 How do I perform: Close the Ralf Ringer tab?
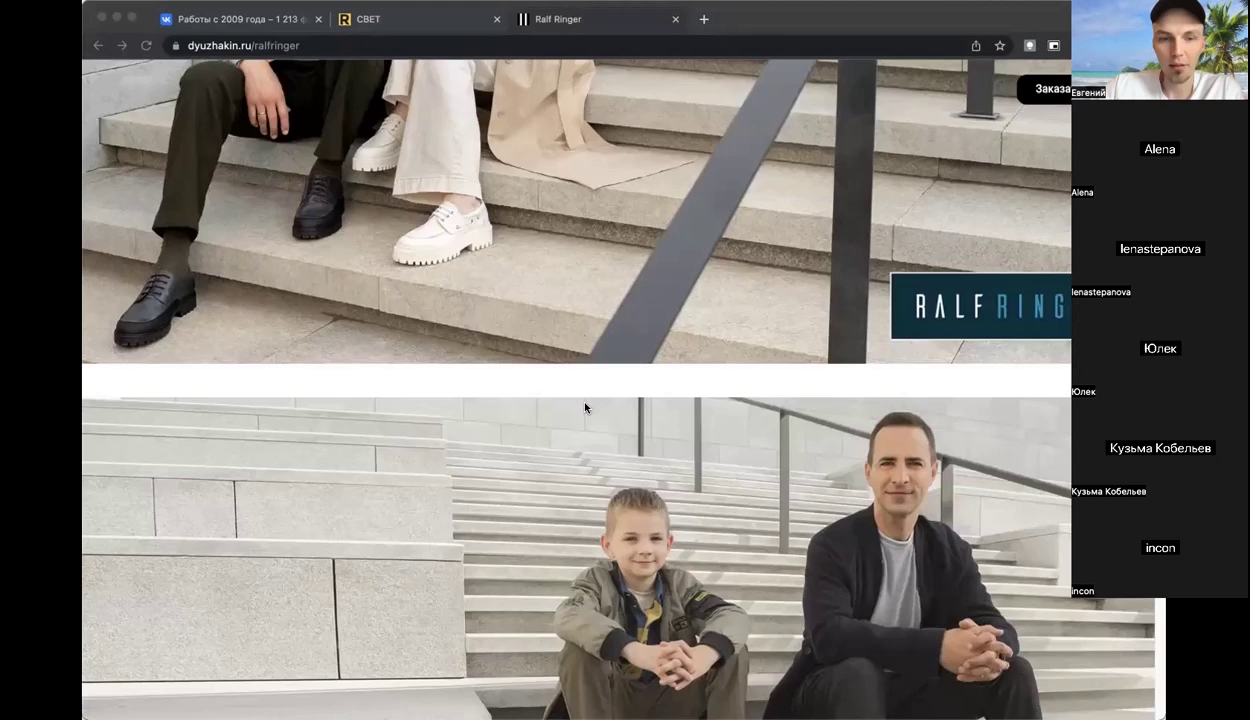[675, 19]
